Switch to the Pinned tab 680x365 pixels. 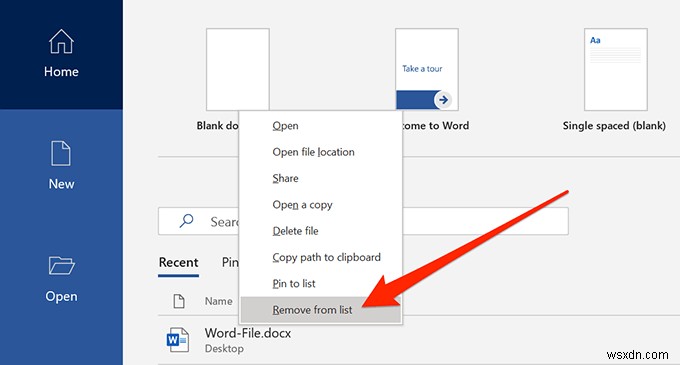230,262
